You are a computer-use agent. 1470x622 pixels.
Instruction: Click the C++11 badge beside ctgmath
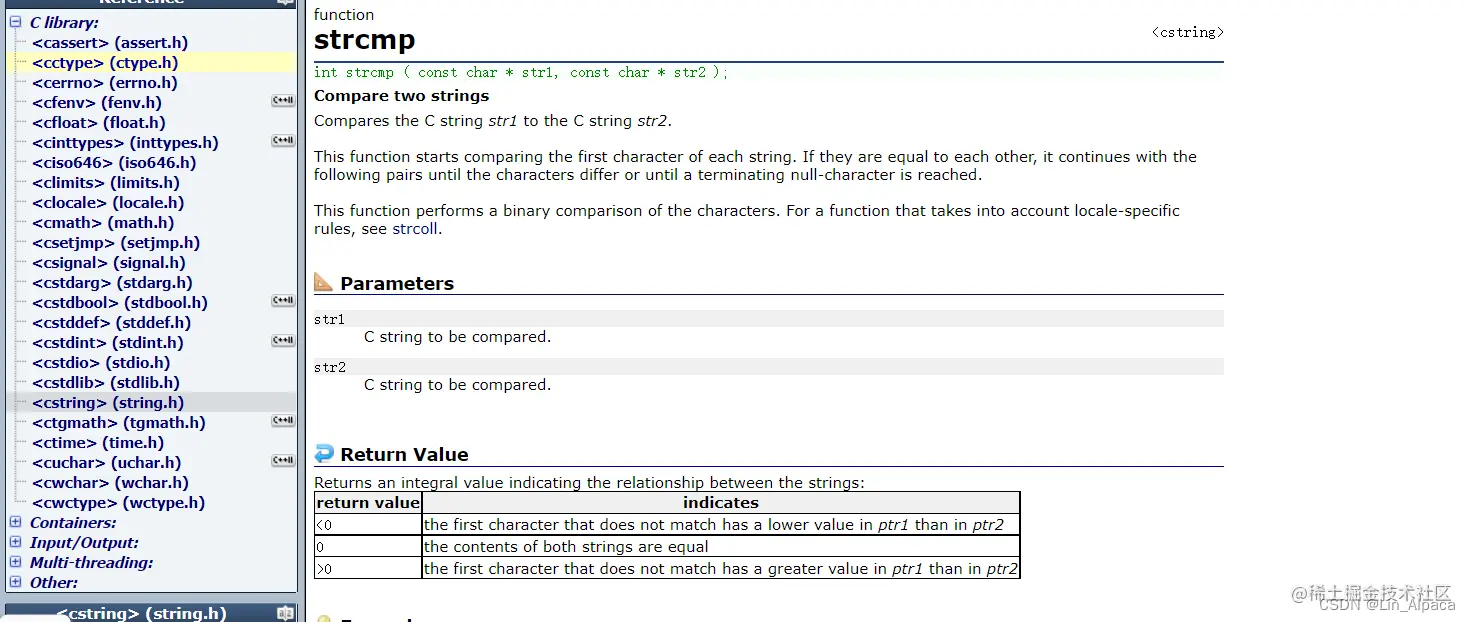tap(283, 421)
